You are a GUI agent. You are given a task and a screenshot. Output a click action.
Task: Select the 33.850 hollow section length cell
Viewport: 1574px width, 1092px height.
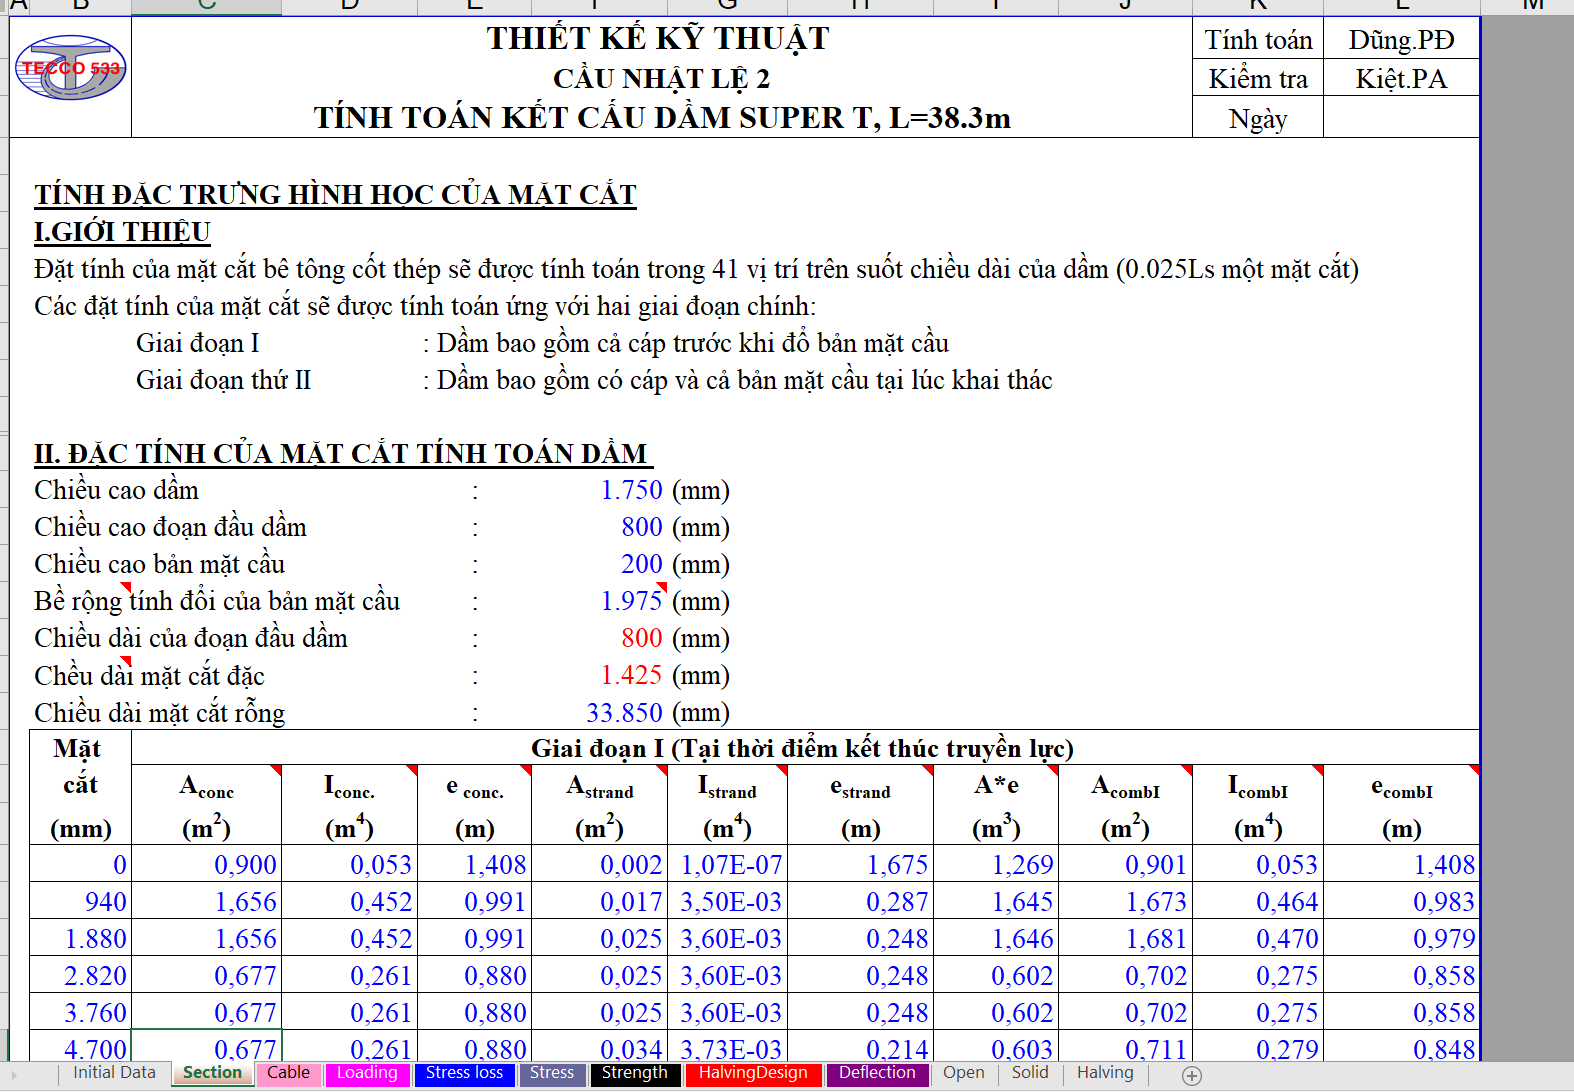click(x=624, y=712)
